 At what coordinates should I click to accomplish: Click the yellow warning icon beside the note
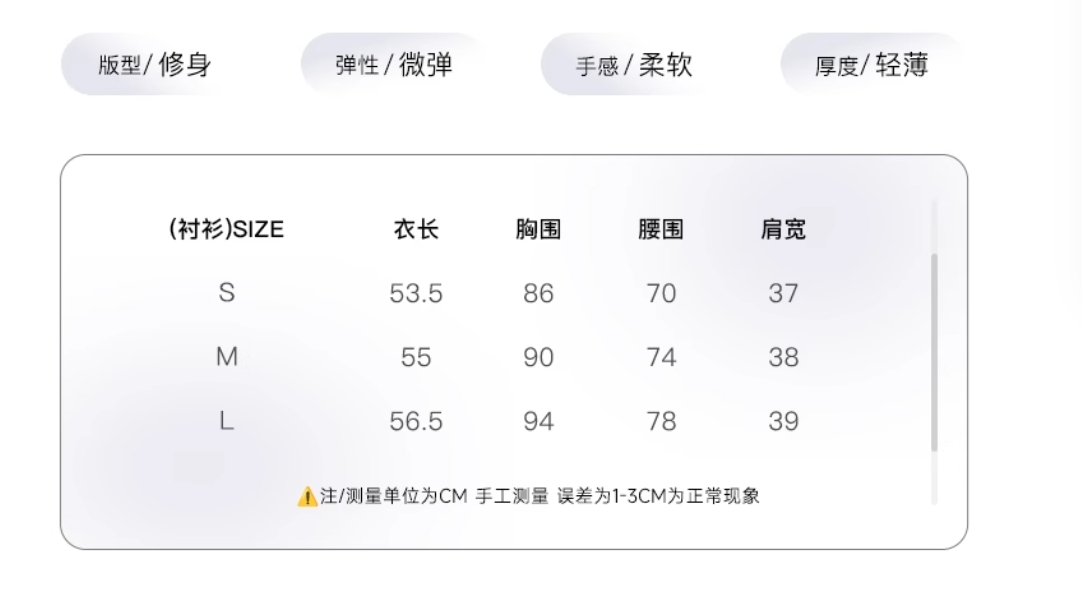[308, 496]
